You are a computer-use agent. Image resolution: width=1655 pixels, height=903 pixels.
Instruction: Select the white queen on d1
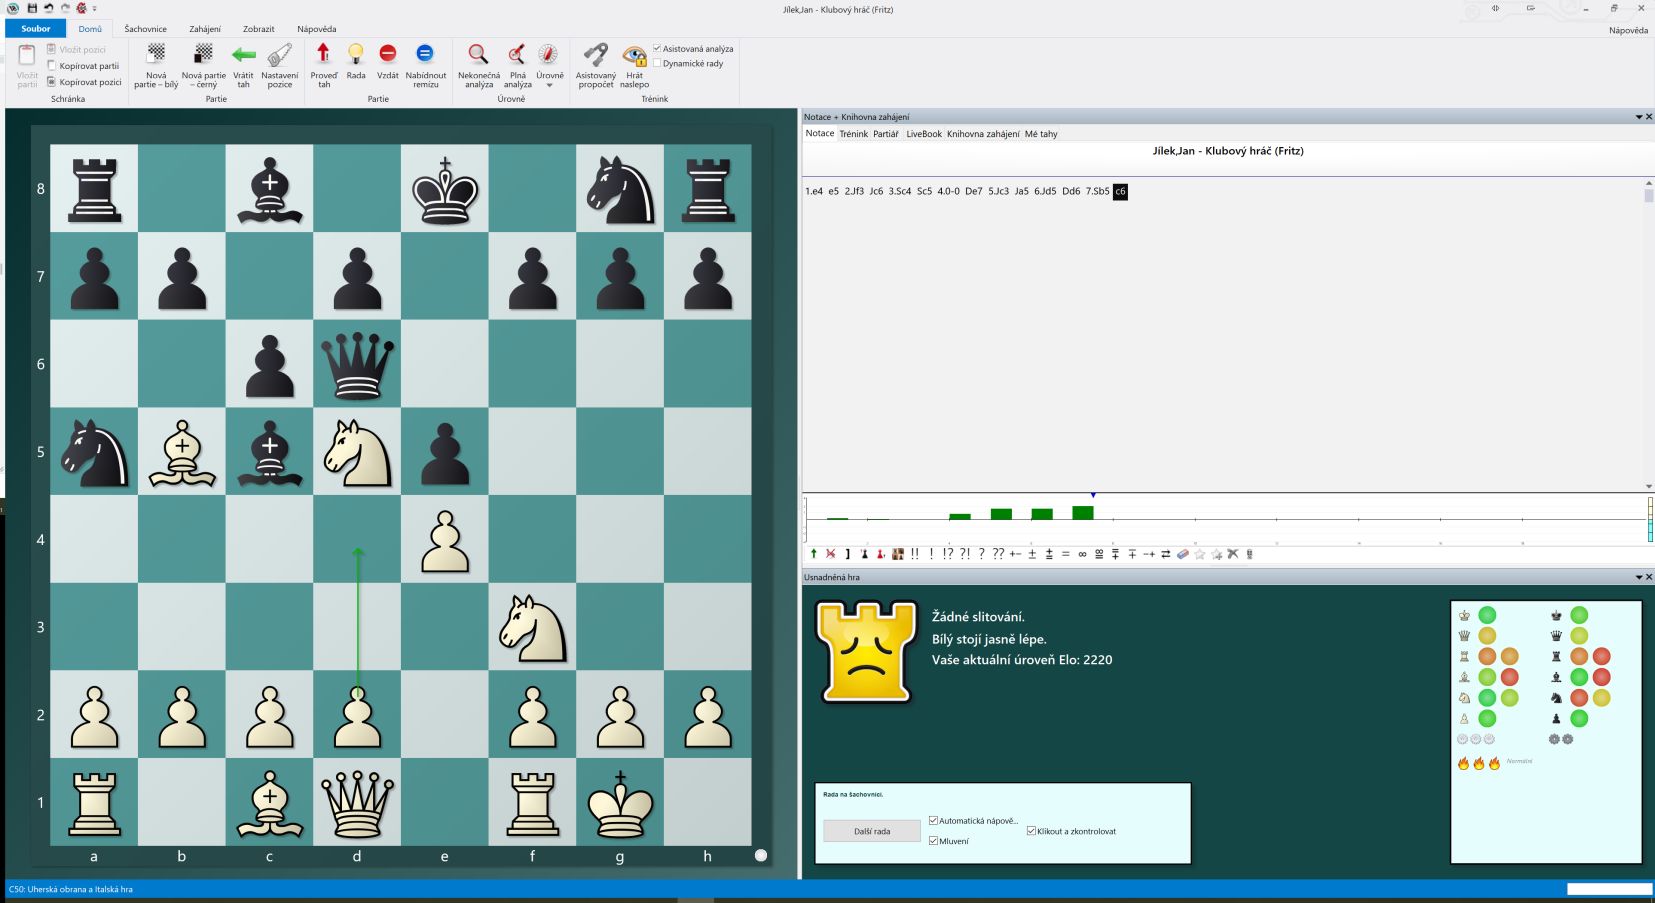pyautogui.click(x=357, y=803)
